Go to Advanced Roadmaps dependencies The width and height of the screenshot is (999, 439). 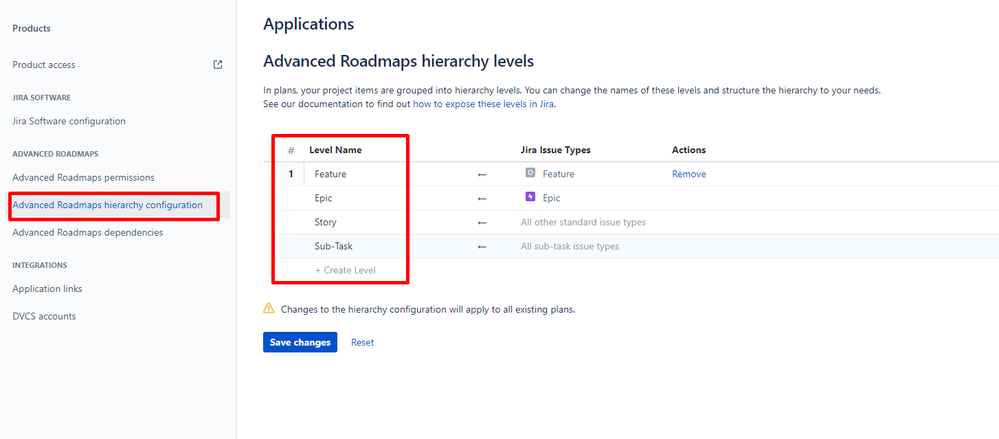(87, 233)
